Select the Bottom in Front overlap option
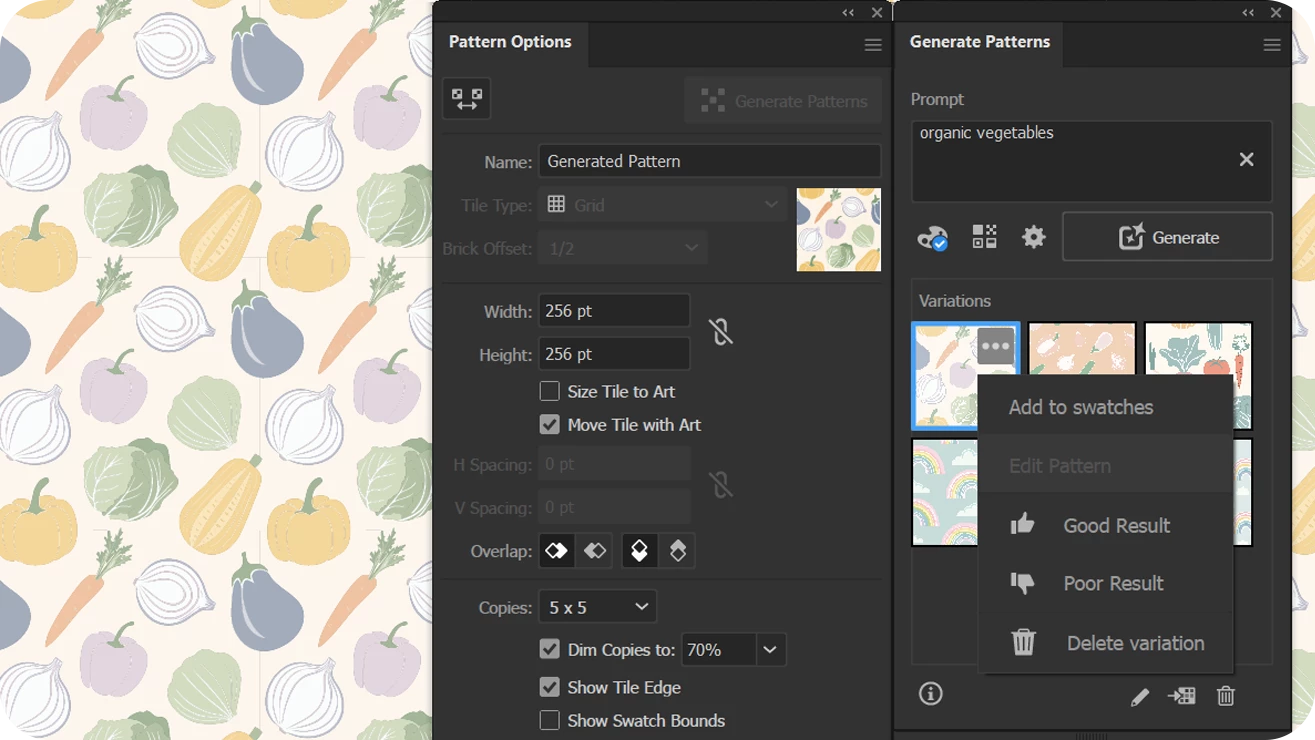 tap(678, 551)
